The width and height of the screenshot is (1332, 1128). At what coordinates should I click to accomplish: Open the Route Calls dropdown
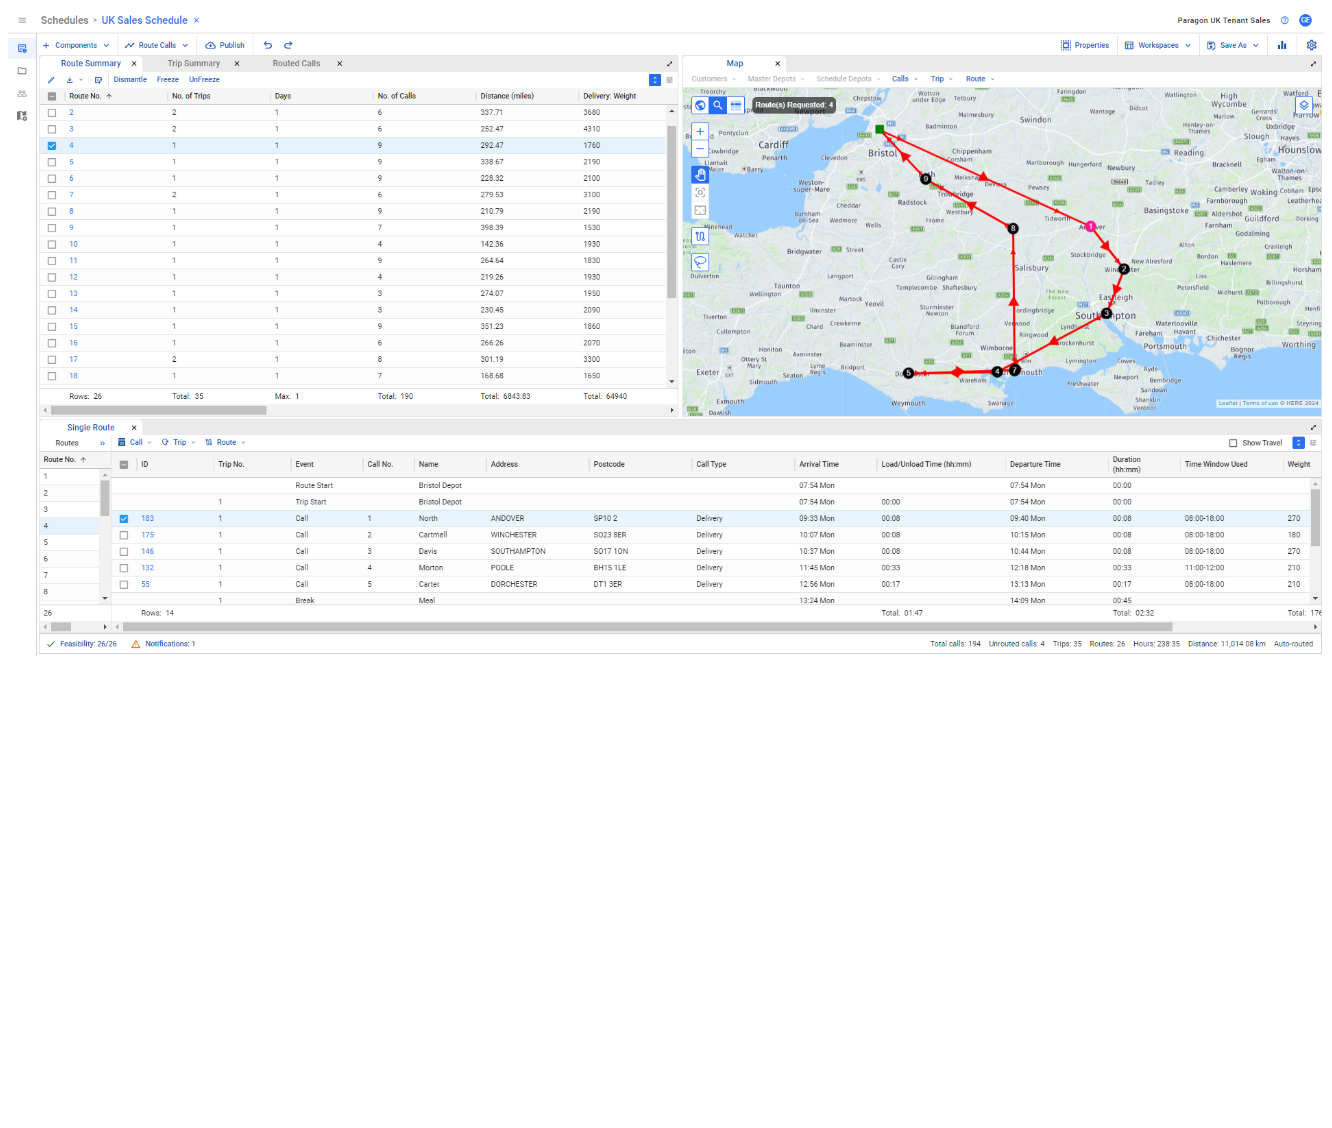coord(157,45)
